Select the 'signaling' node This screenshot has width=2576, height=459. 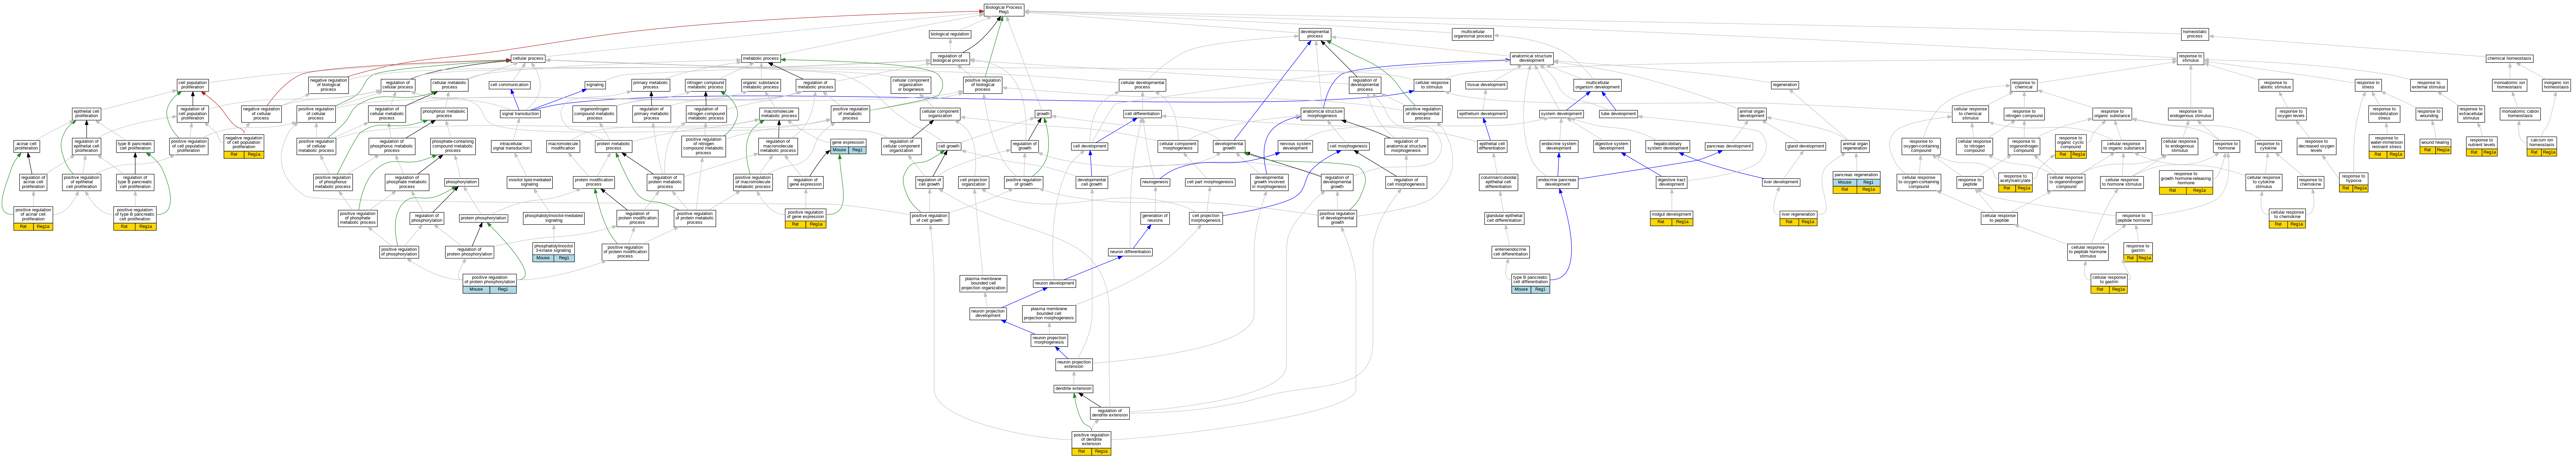click(x=595, y=85)
